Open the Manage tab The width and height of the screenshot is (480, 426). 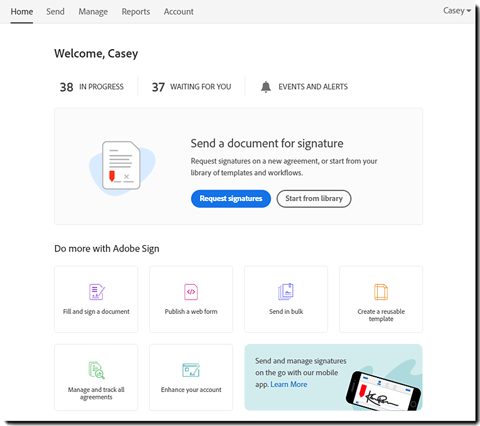(x=93, y=12)
